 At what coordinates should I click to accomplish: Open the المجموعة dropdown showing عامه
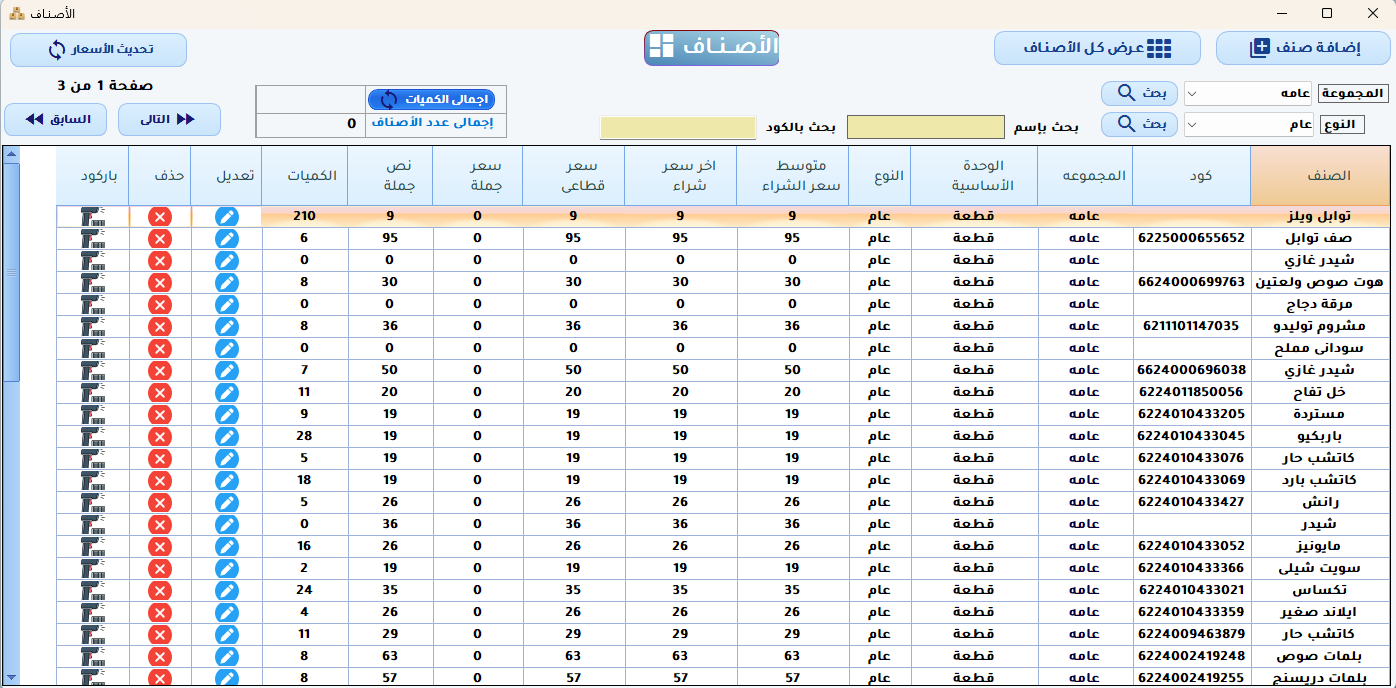pos(1248,94)
